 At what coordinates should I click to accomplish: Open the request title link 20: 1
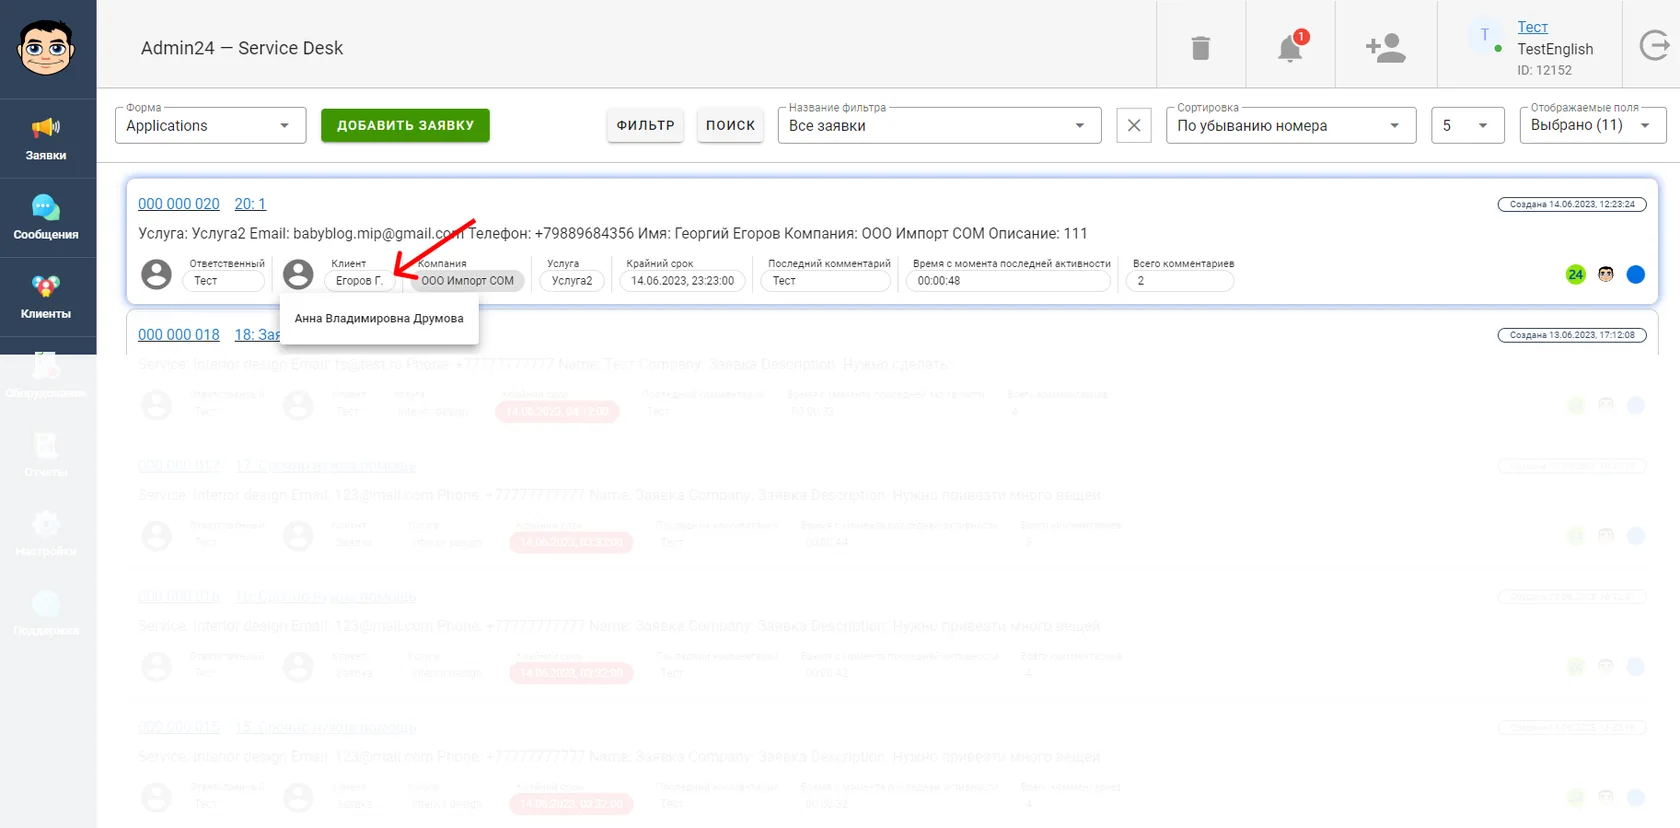tap(250, 204)
